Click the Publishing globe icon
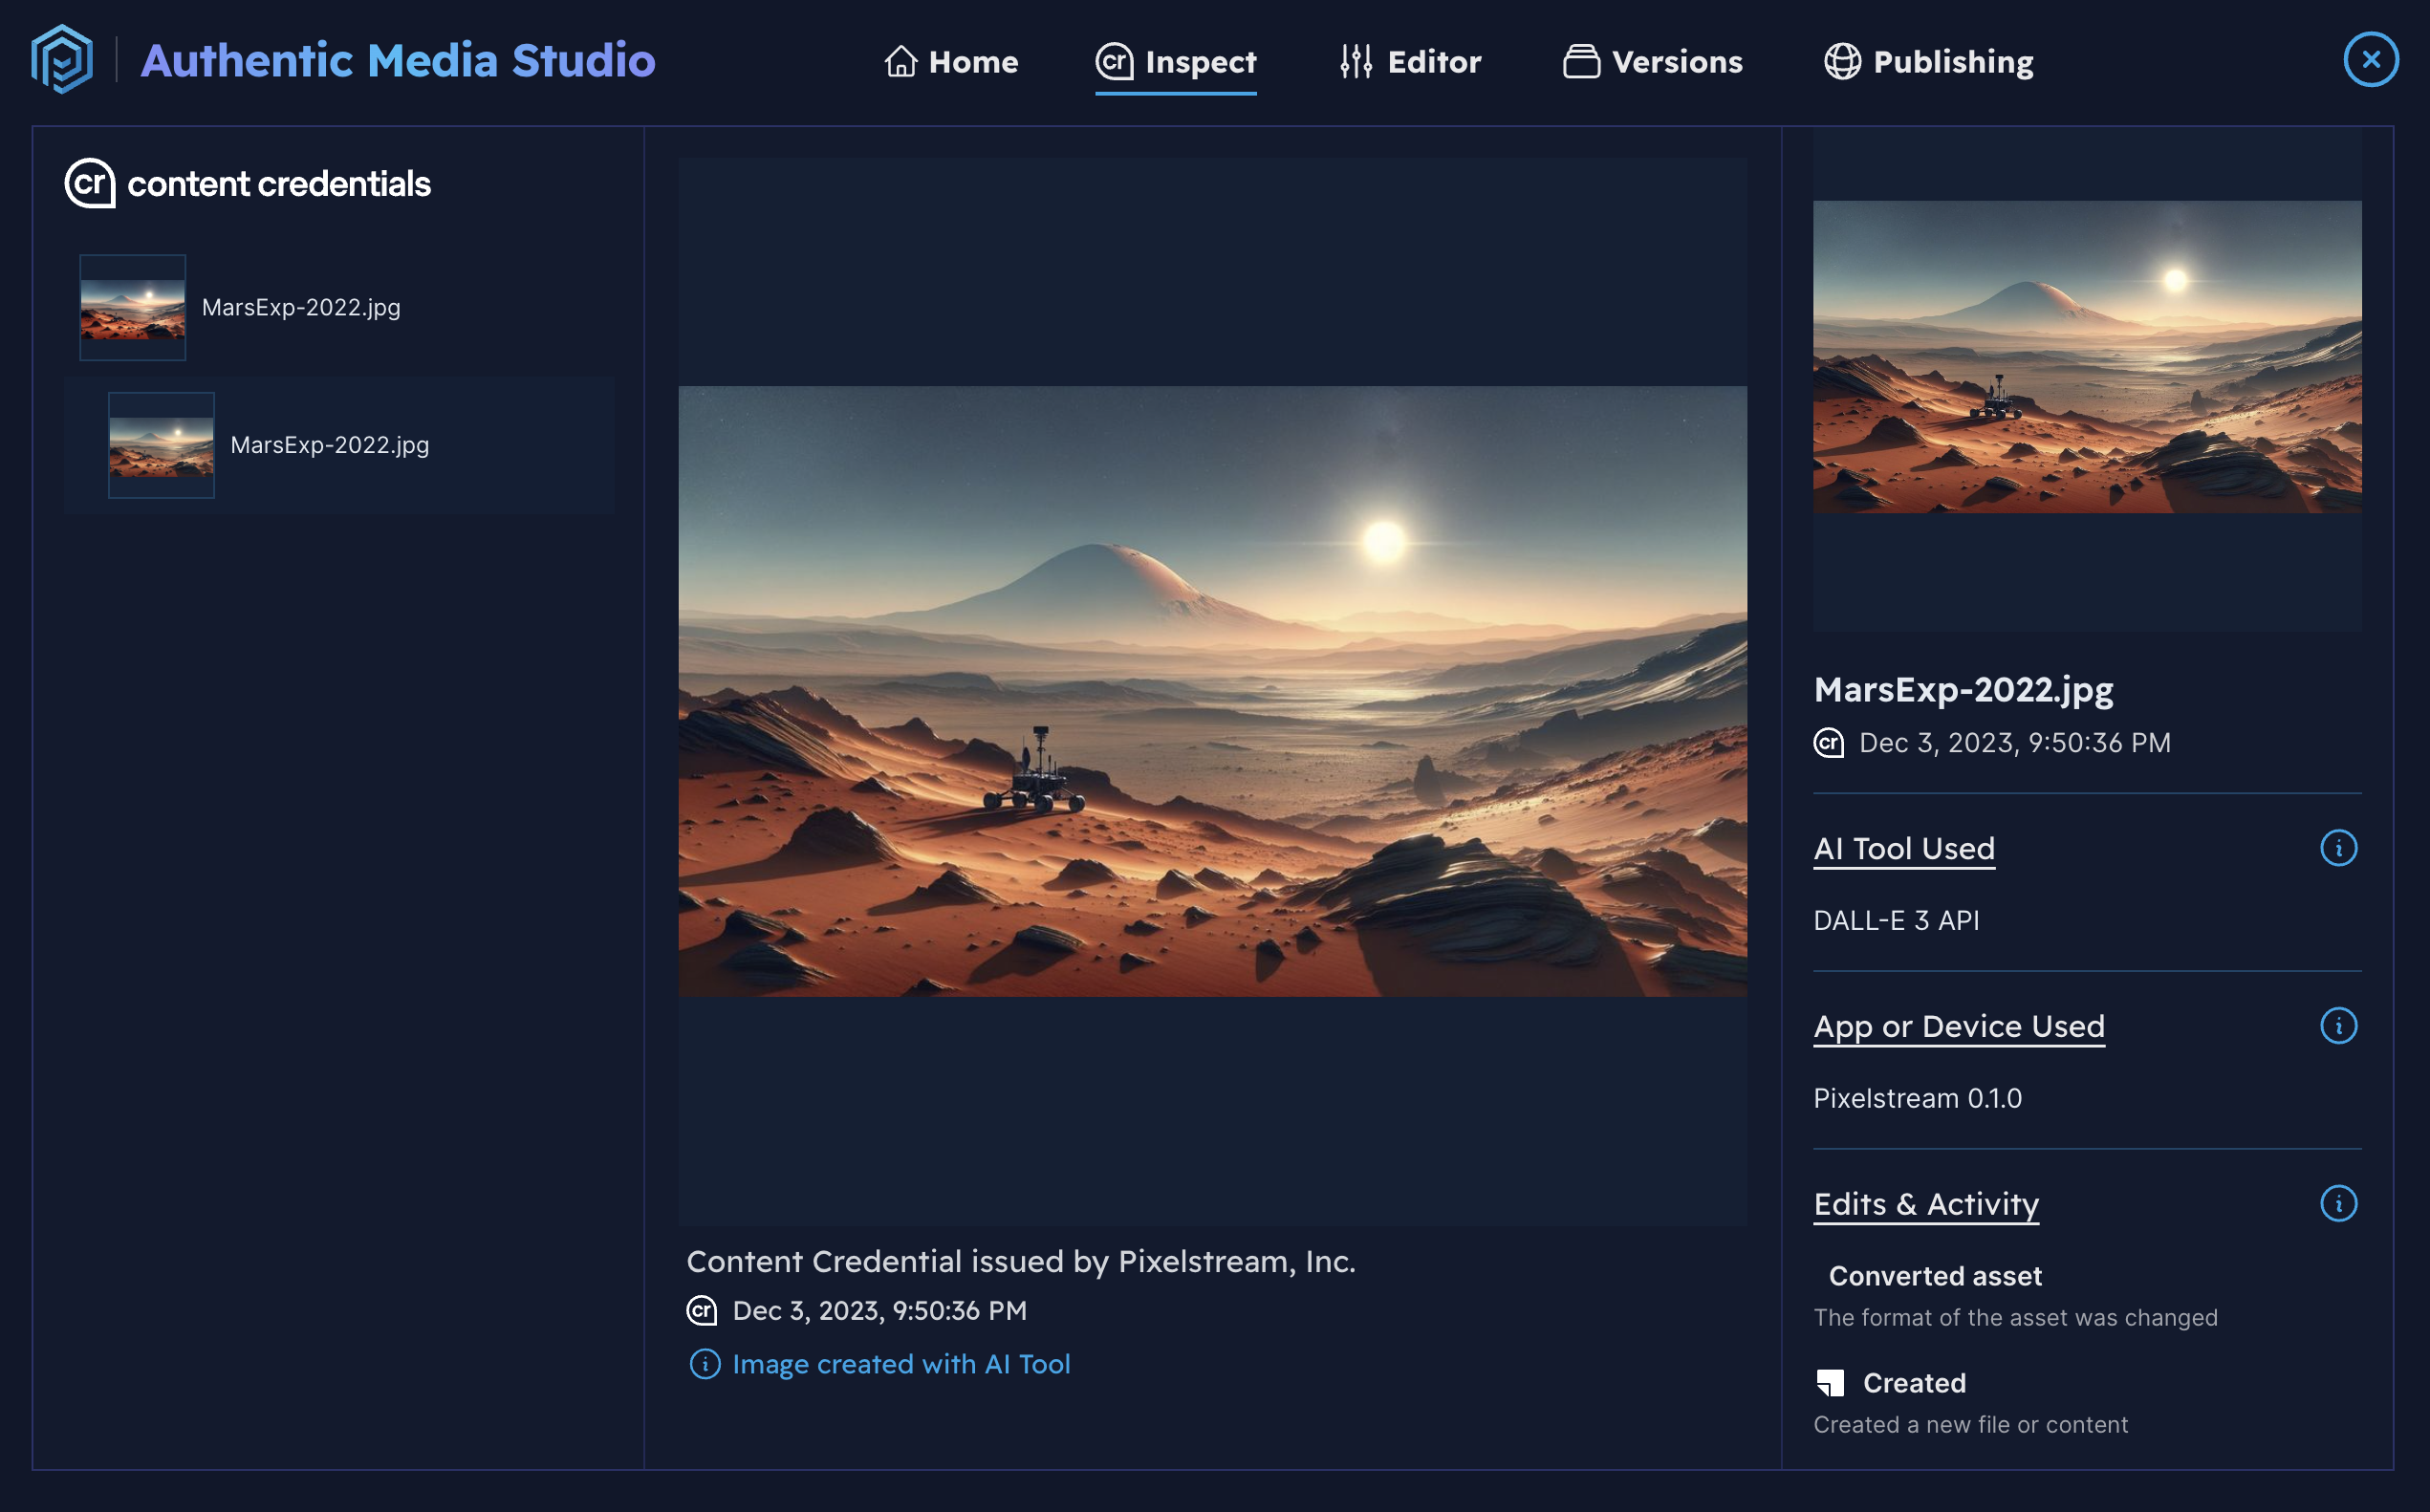The image size is (2430, 1512). click(1843, 61)
